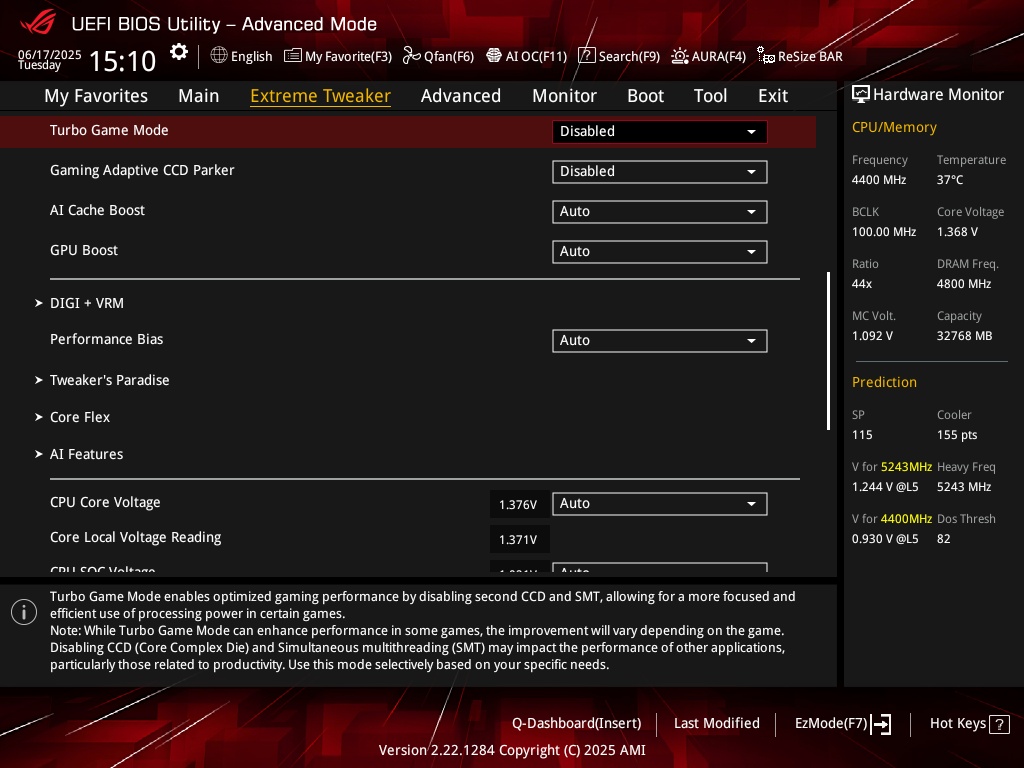Open the AI Cache Boost dropdown
The width and height of the screenshot is (1024, 768).
tap(660, 212)
